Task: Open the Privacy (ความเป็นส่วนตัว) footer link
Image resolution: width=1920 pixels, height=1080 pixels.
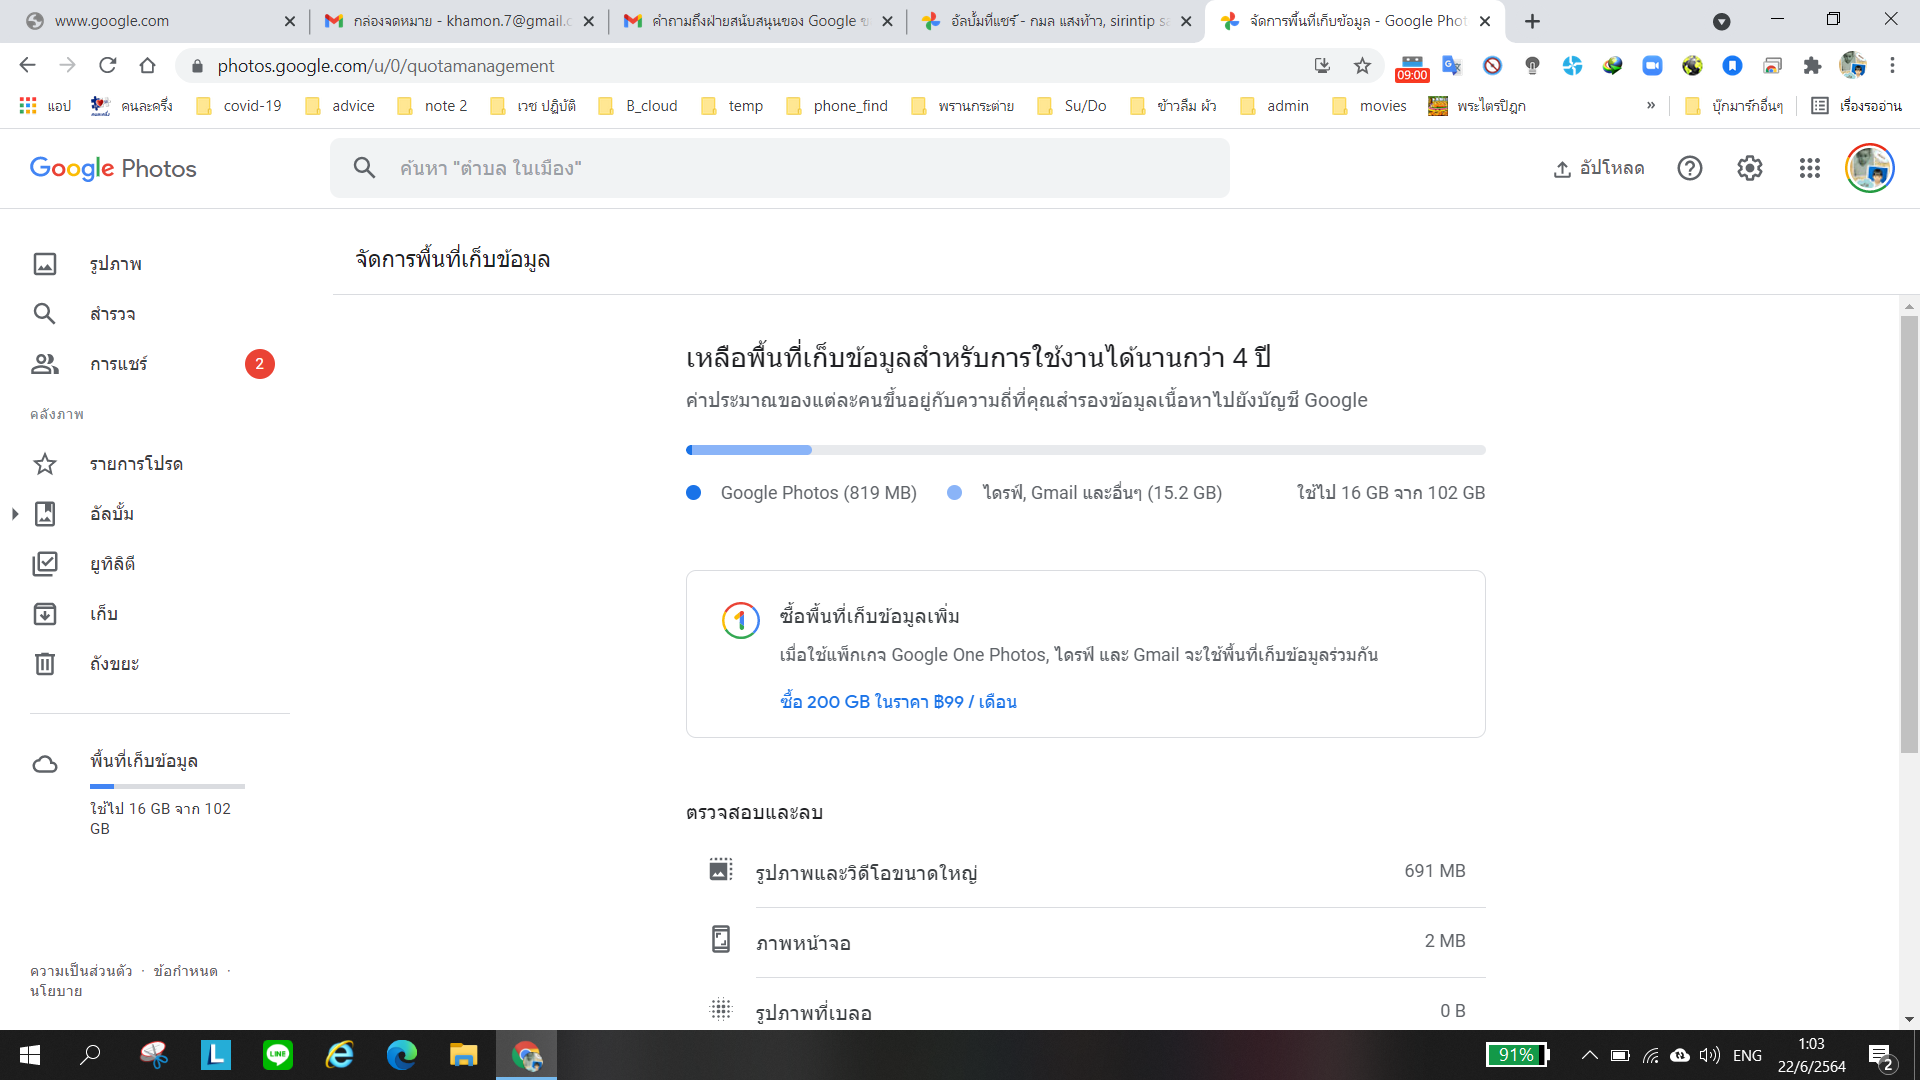Action: pyautogui.click(x=81, y=971)
